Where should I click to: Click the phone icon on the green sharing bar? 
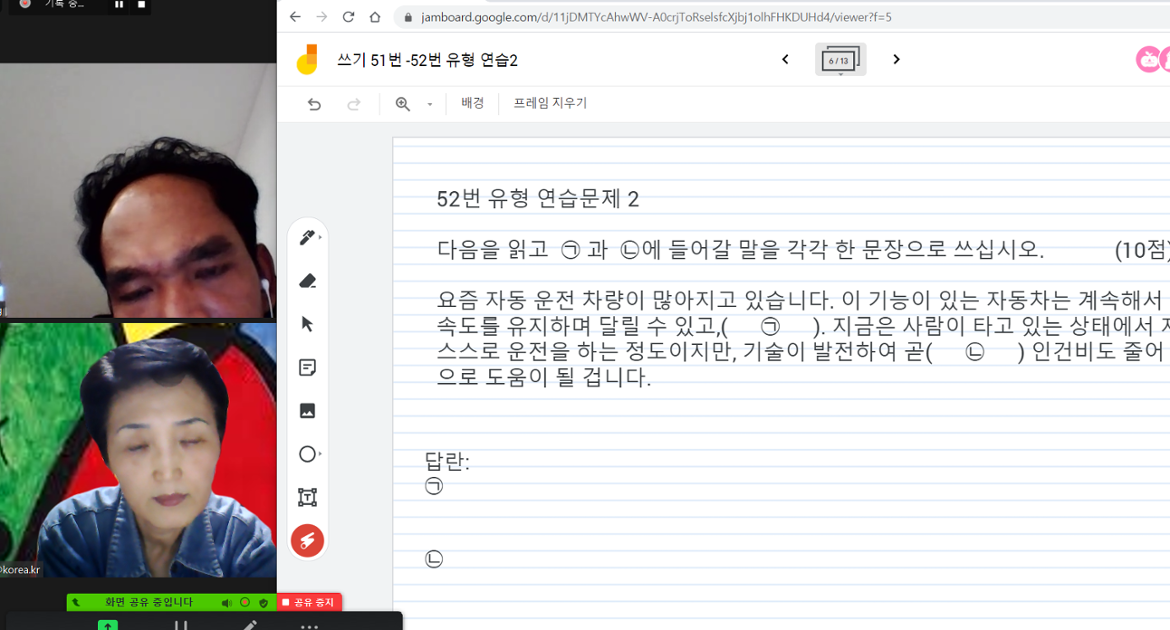click(76, 602)
